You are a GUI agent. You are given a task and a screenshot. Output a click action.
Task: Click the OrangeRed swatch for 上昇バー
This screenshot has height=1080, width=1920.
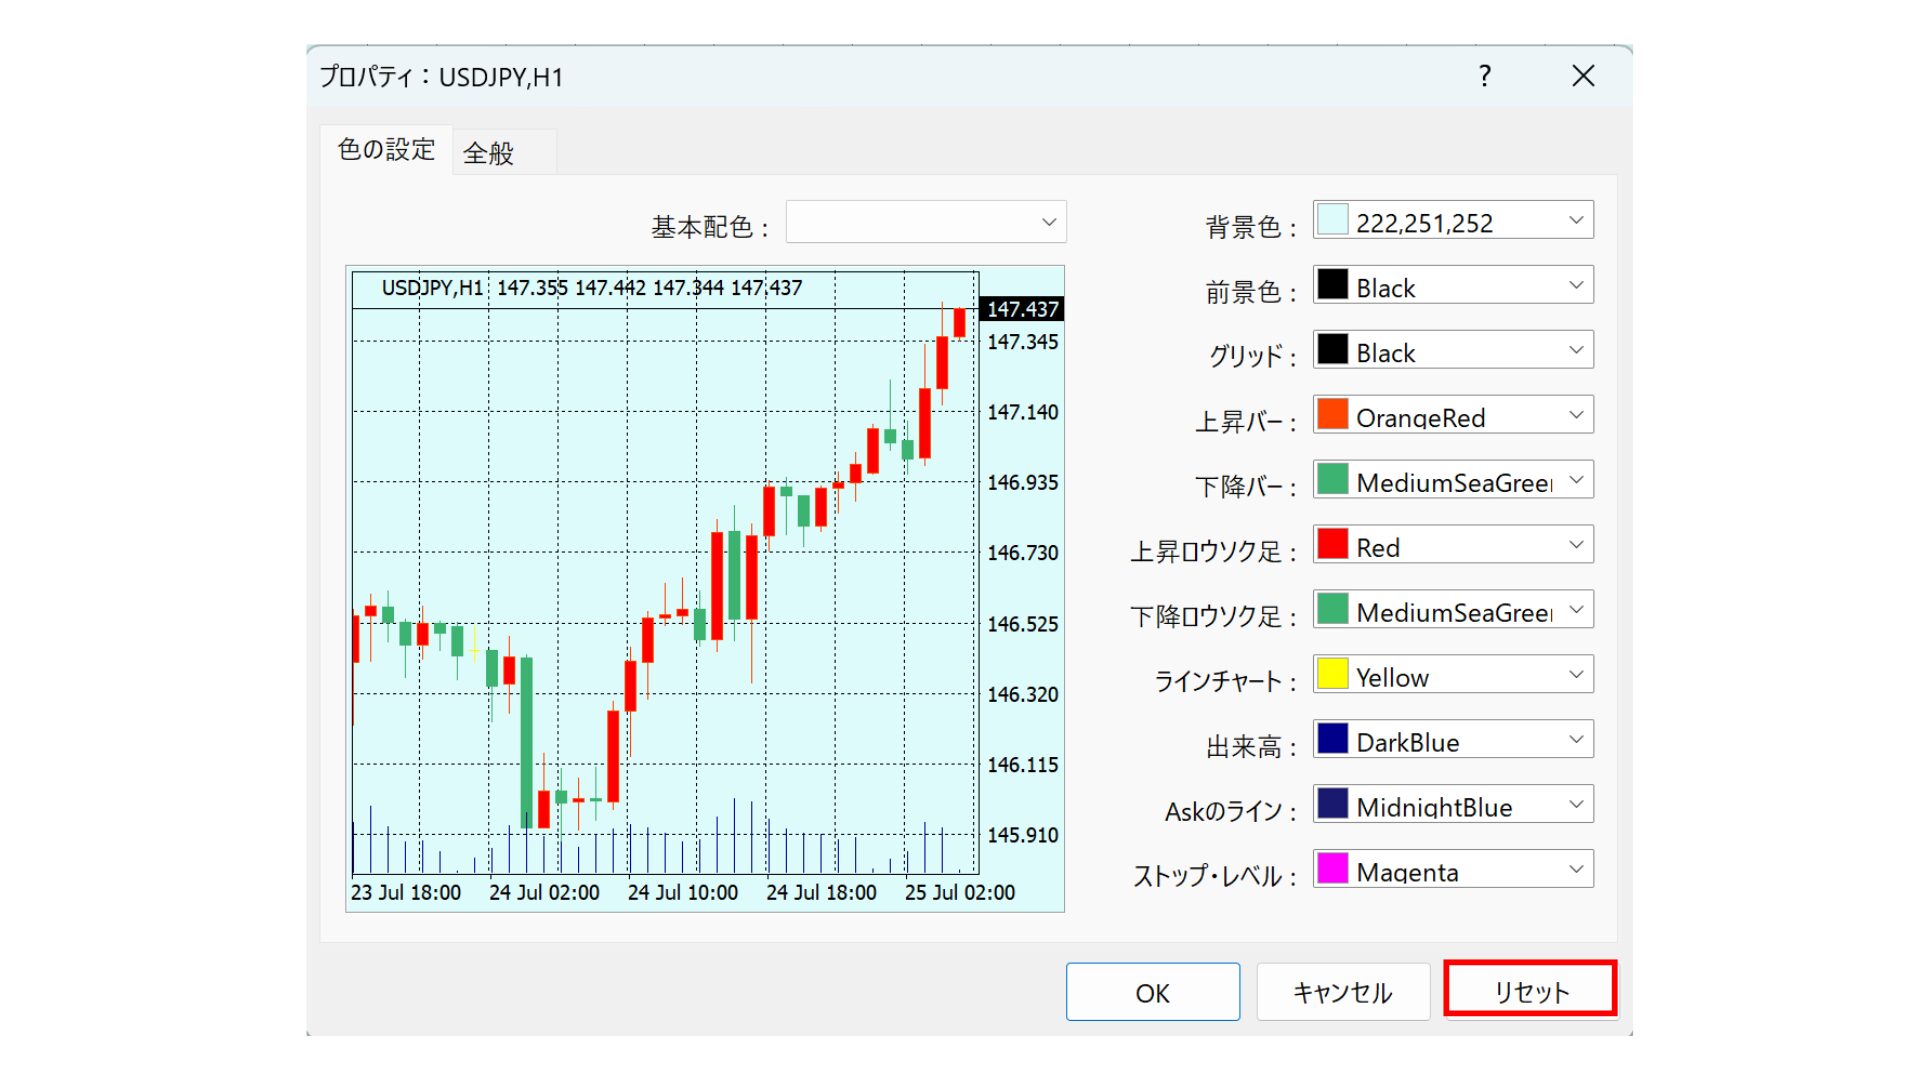(x=1332, y=415)
